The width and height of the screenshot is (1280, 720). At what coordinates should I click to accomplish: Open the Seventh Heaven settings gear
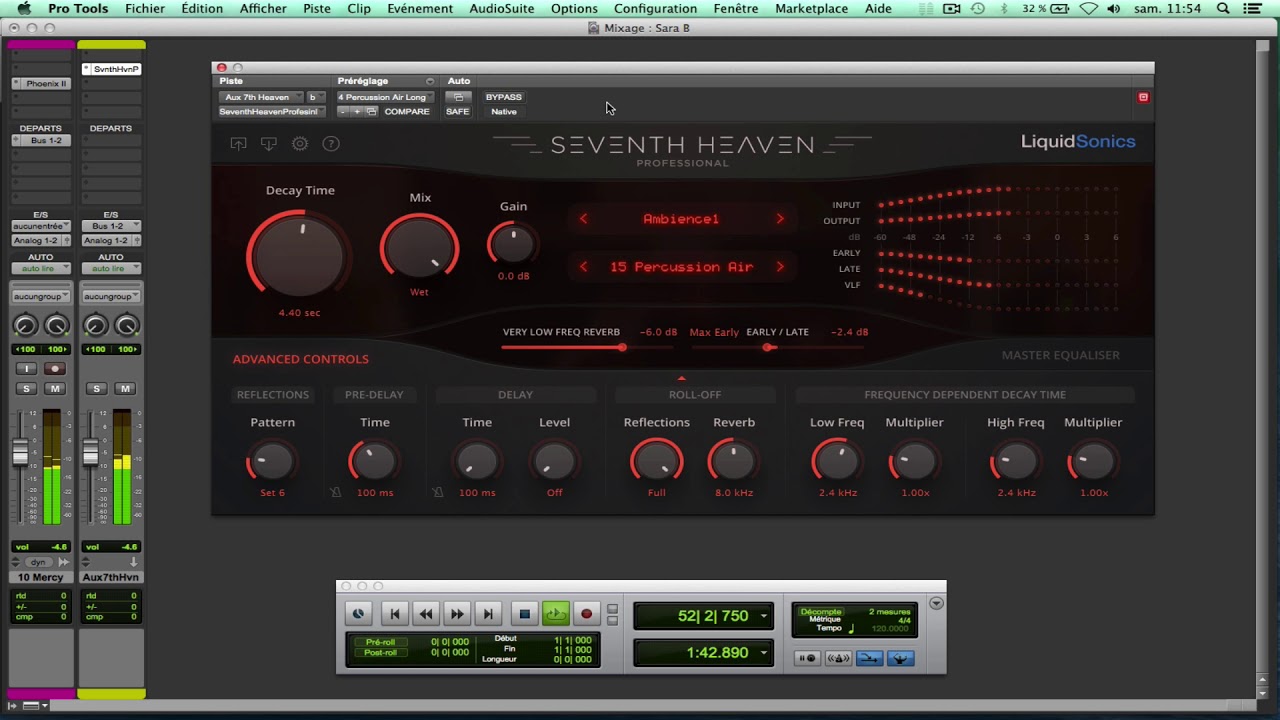pyautogui.click(x=300, y=144)
